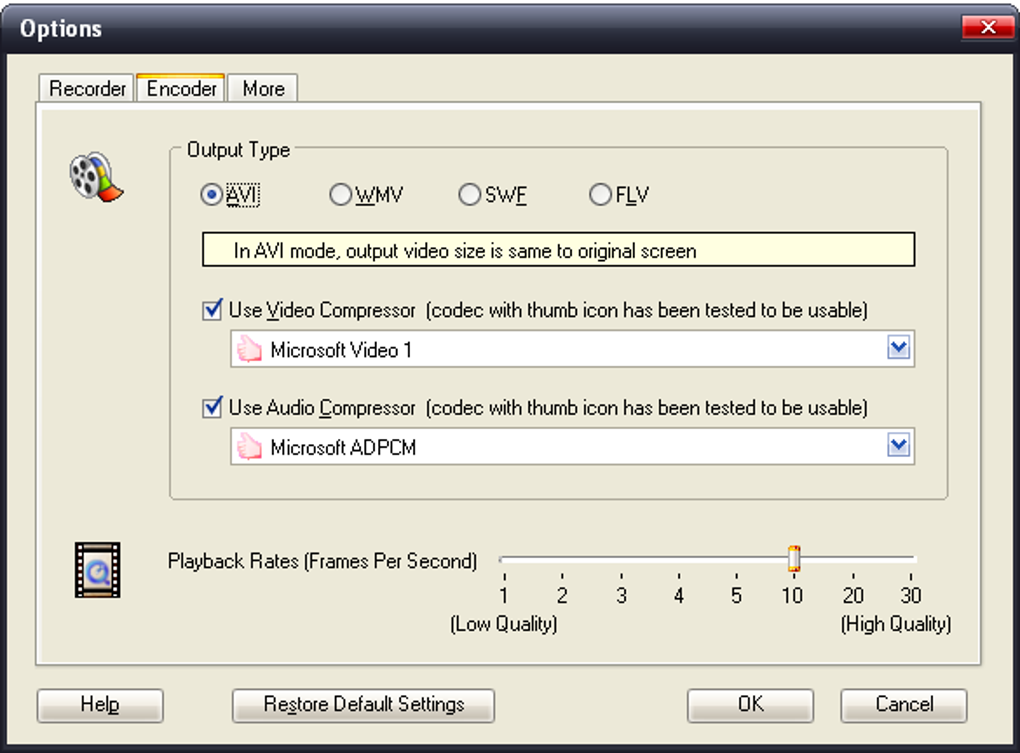Viewport: 1020px width, 753px height.
Task: Open the More tab
Action: tap(263, 89)
